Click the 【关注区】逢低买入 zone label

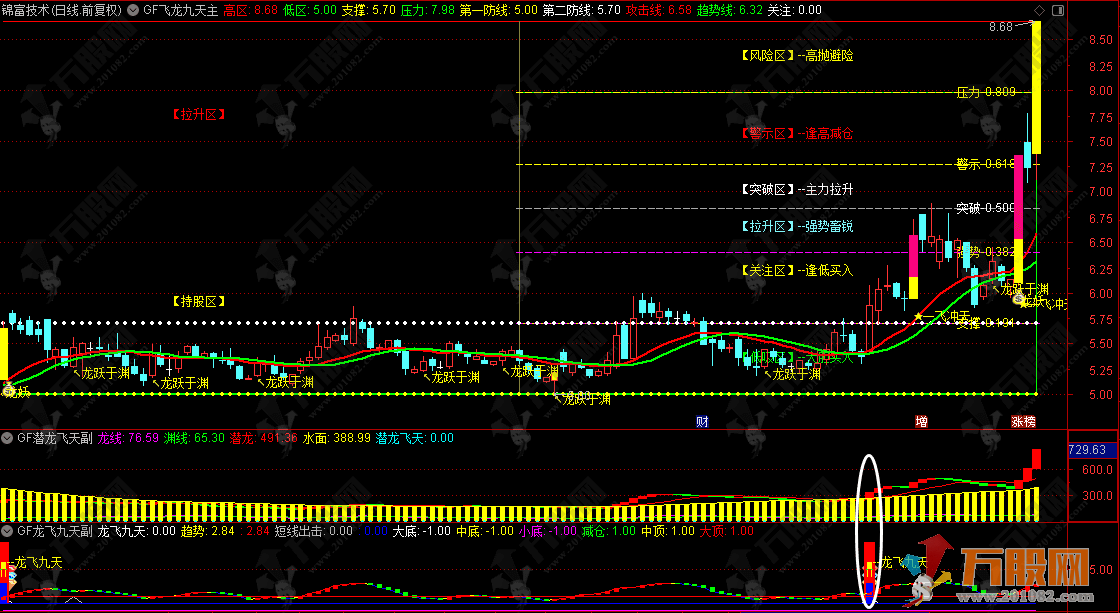796,270
